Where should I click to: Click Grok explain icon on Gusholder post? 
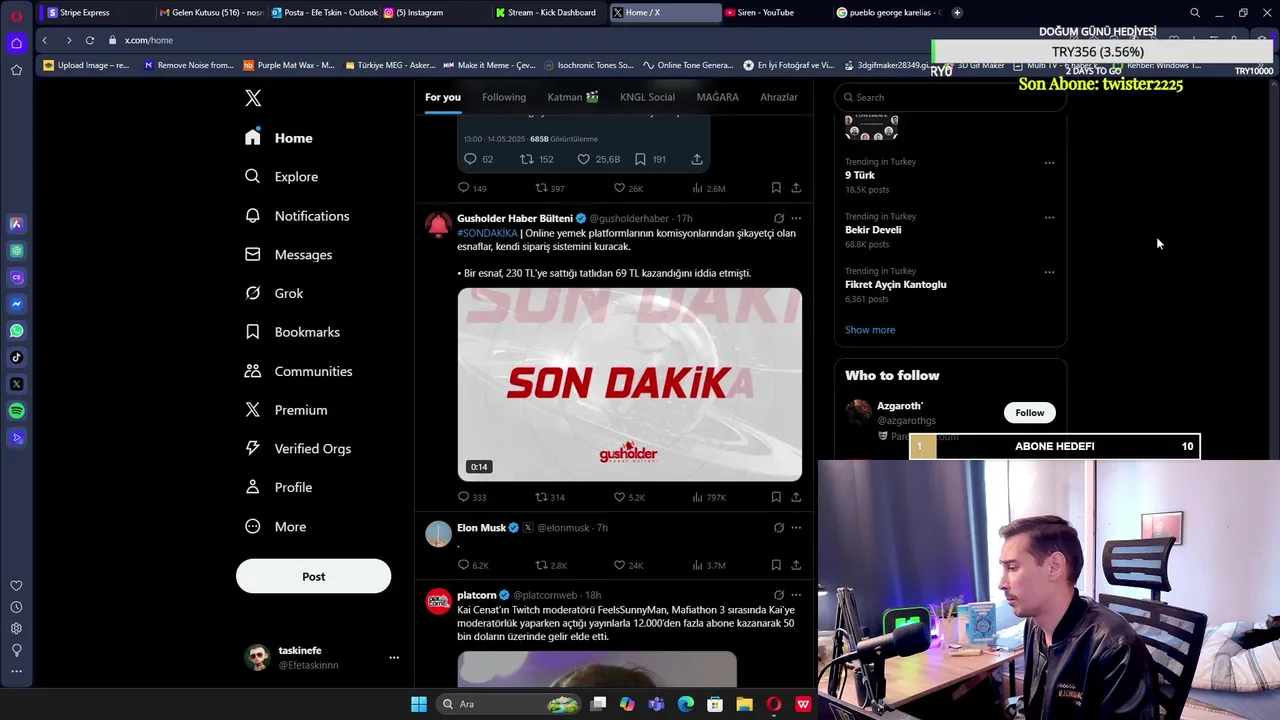pyautogui.click(x=778, y=218)
